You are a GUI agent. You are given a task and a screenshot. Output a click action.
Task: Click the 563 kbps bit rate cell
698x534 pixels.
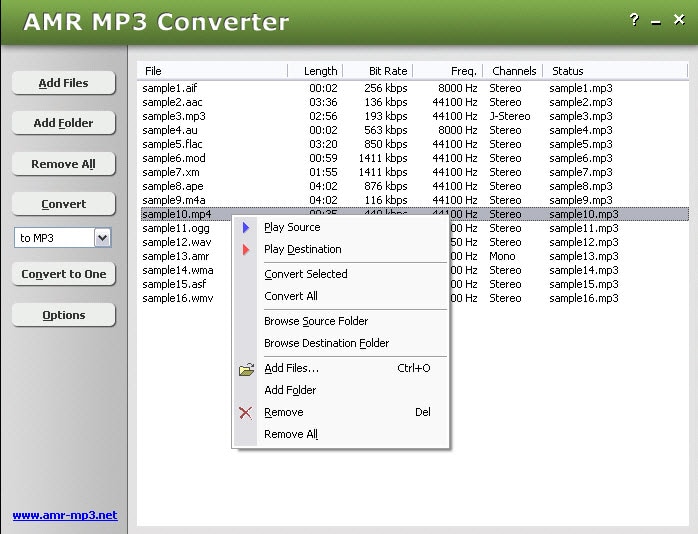[x=386, y=130]
